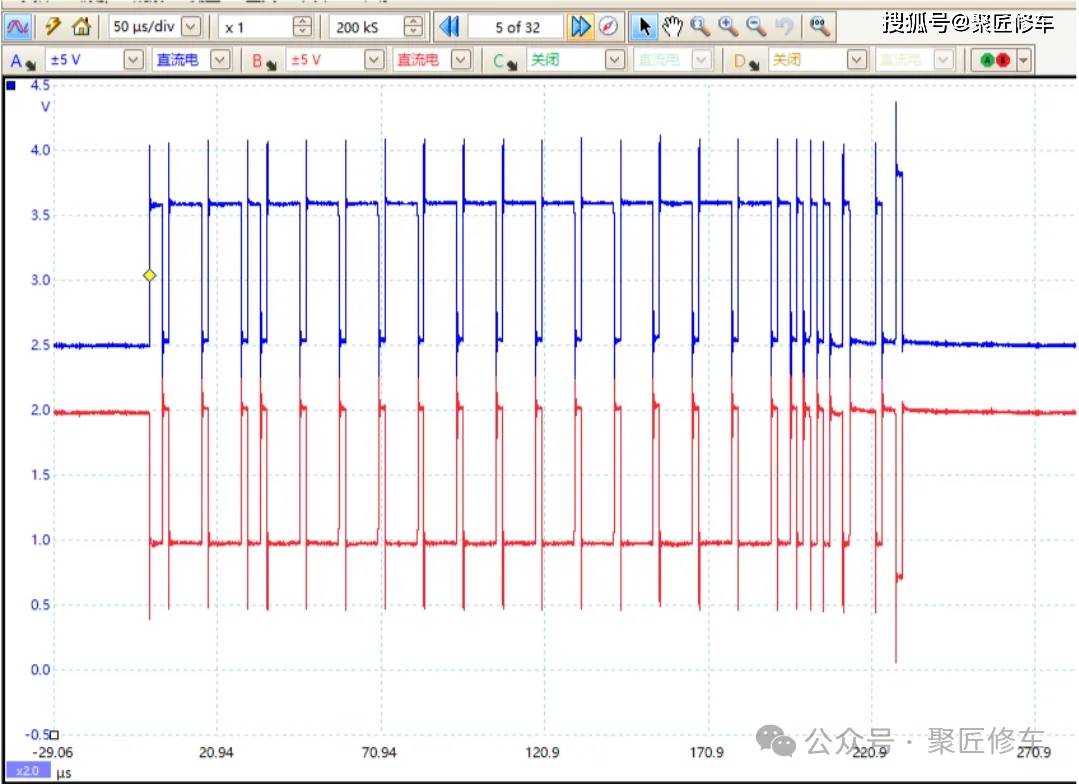This screenshot has height=784, width=1079.
Task: Open Channel D options button
Action: [x=744, y=61]
